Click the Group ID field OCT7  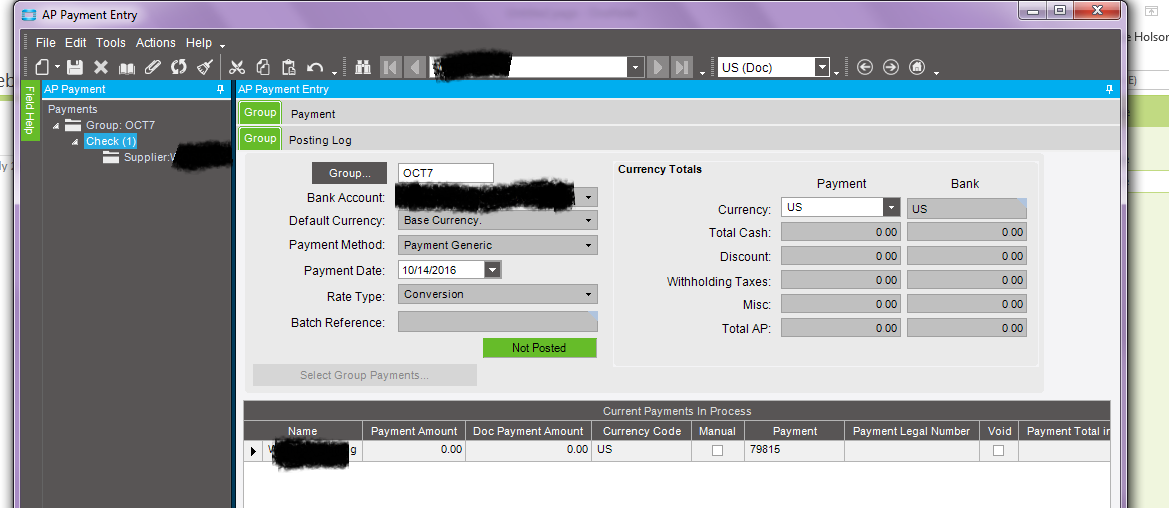pyautogui.click(x=446, y=173)
